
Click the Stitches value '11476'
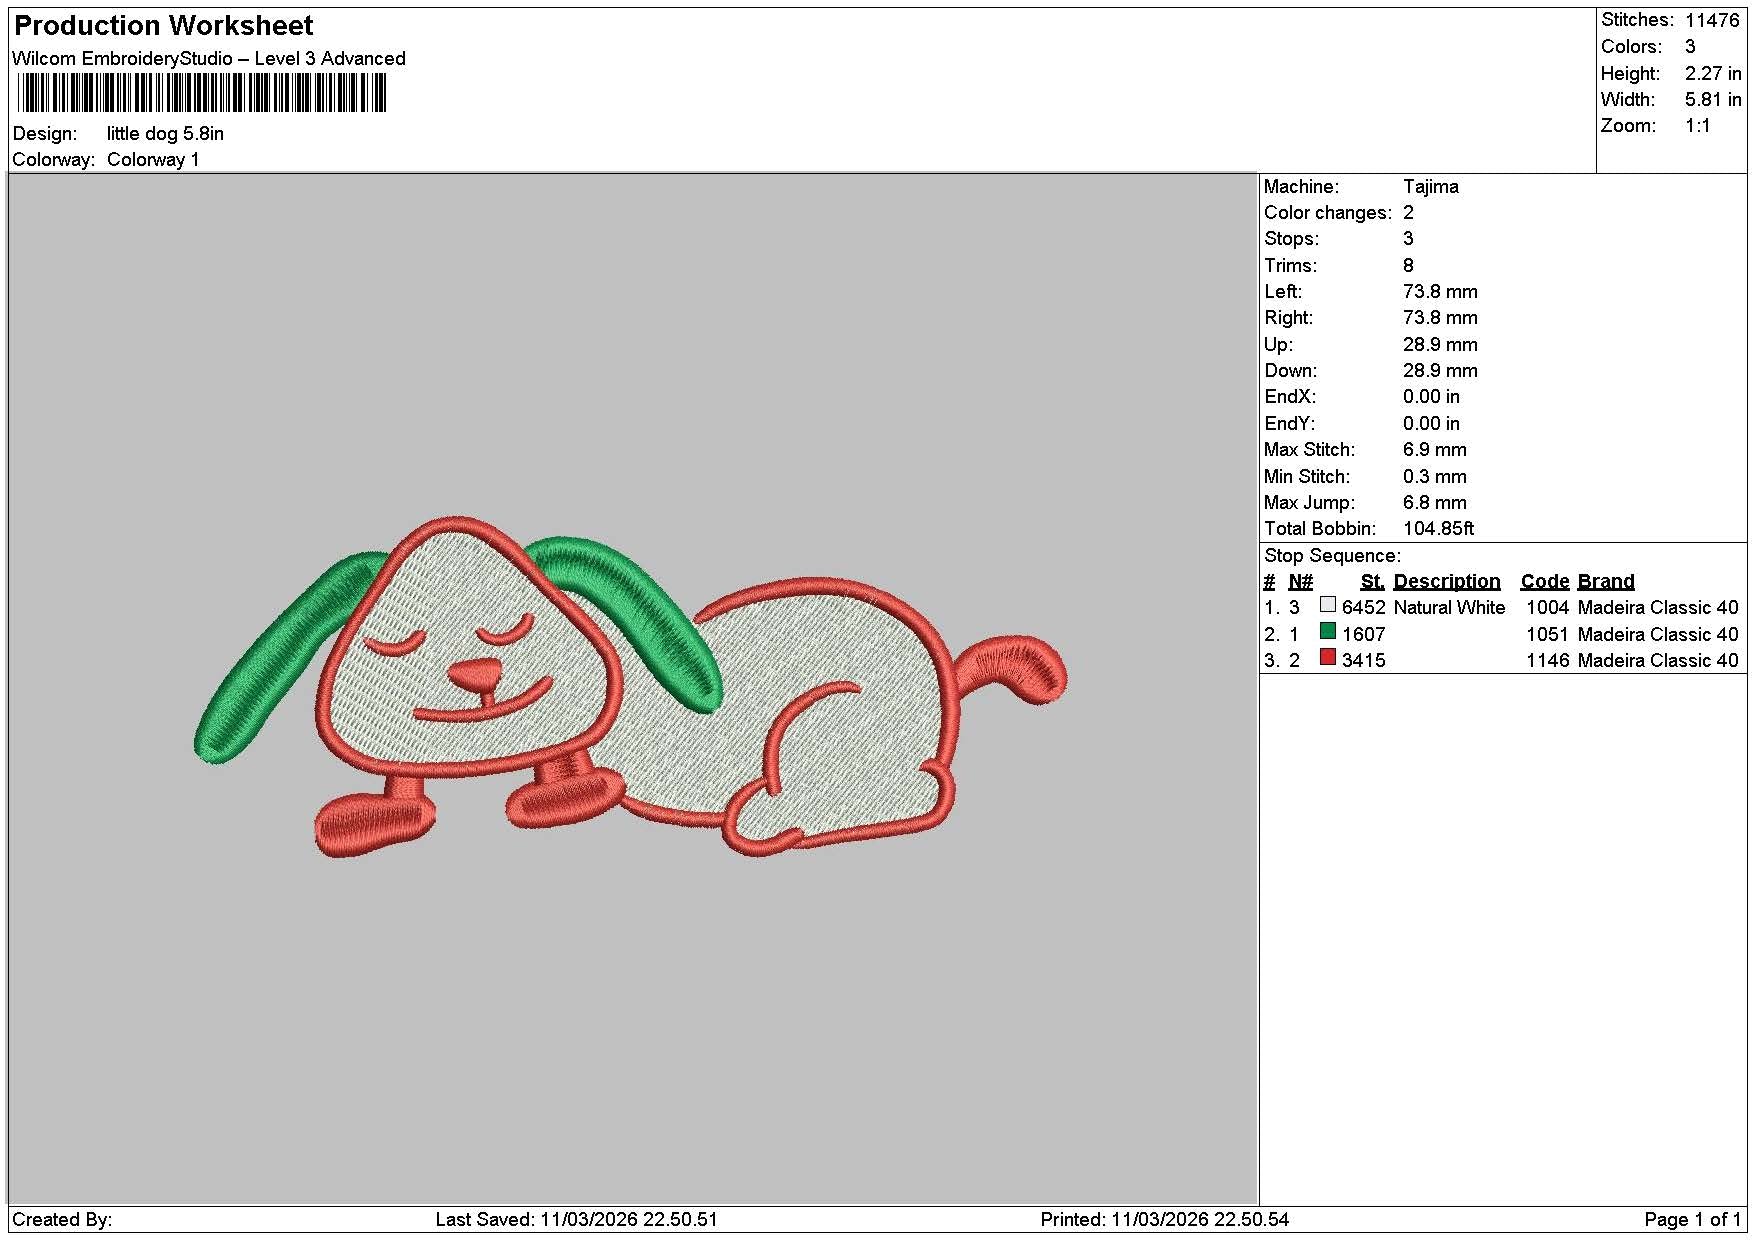point(1712,20)
